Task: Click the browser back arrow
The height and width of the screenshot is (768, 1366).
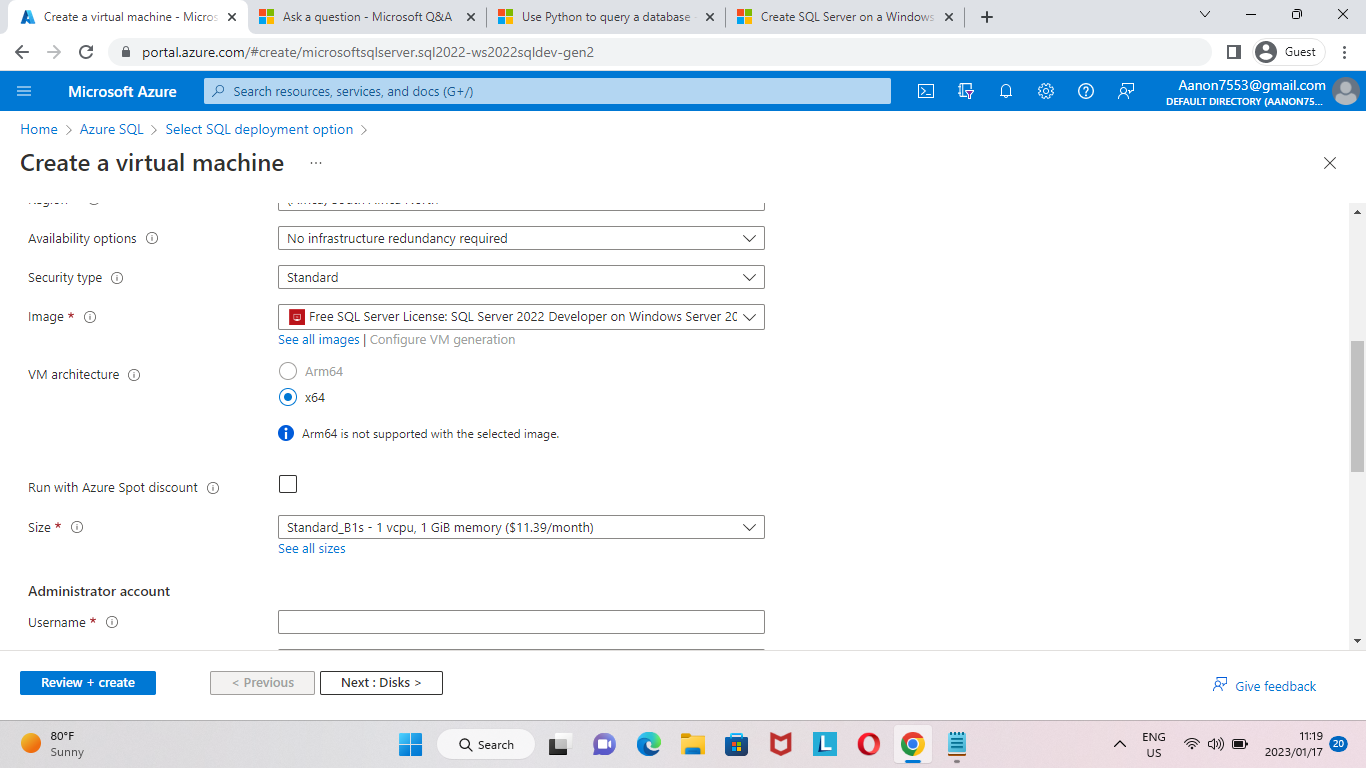Action: click(22, 52)
